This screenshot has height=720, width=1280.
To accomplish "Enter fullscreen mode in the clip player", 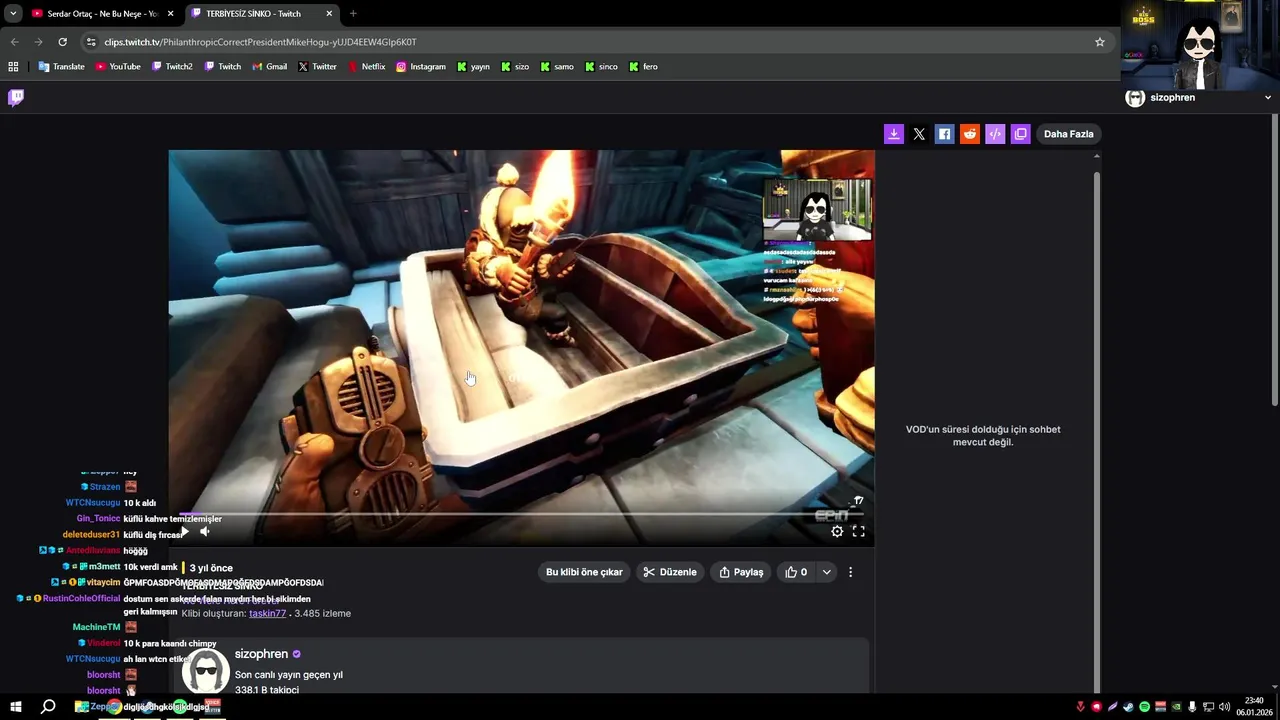I will pyautogui.click(x=858, y=532).
